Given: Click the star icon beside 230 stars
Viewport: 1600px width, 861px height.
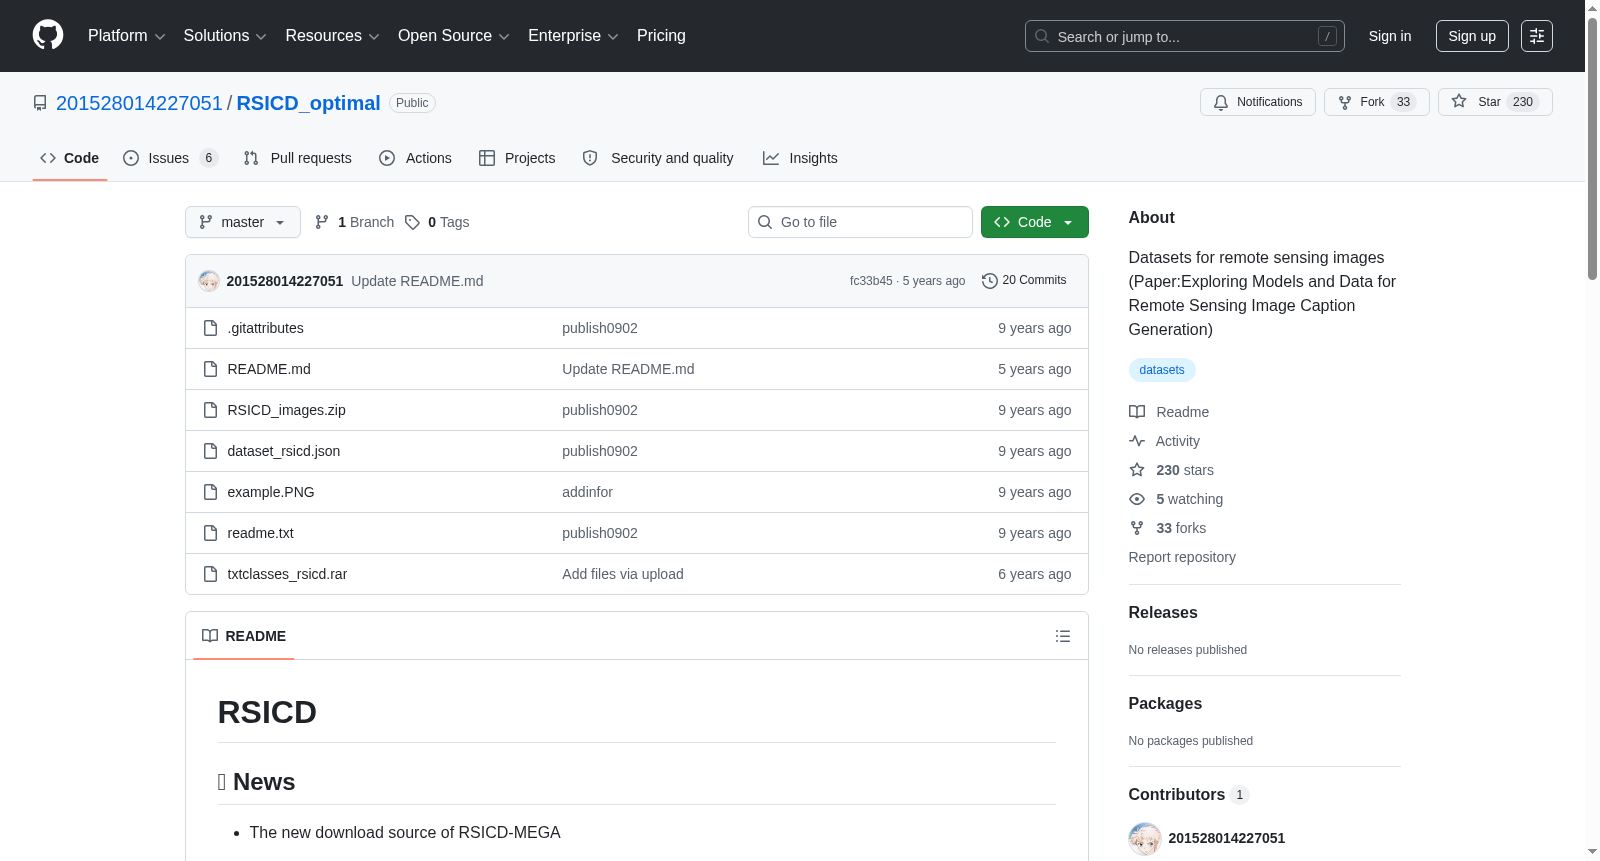Looking at the screenshot, I should 1137,470.
